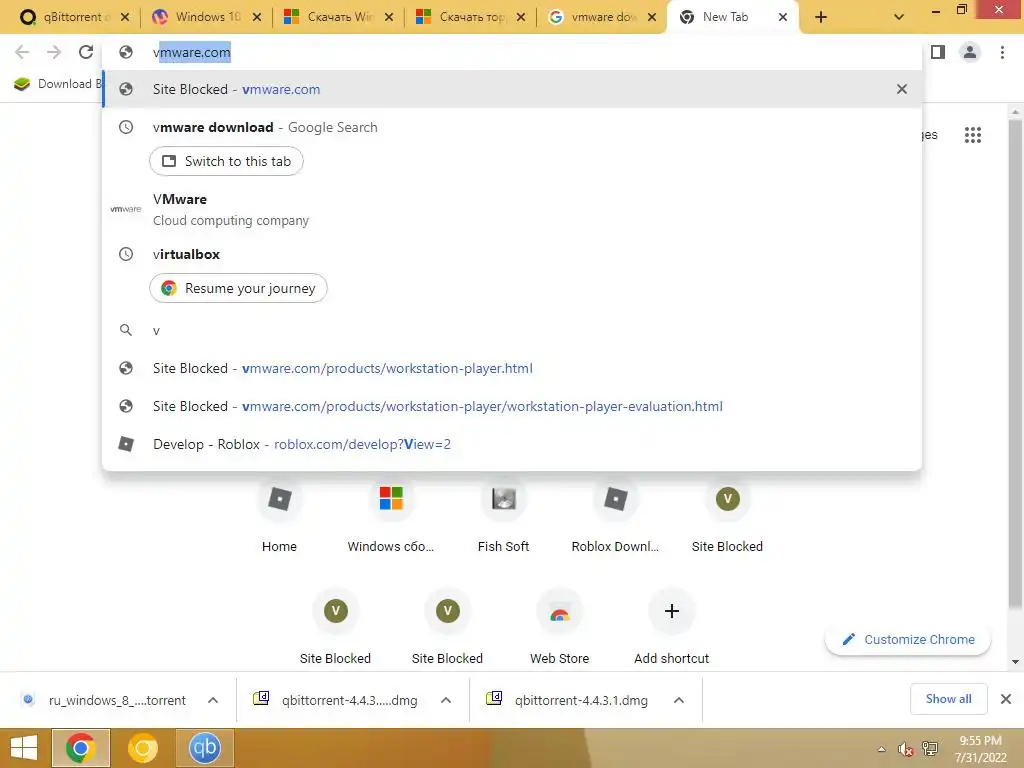Open the profile avatar menu
This screenshot has width=1024, height=768.
tap(970, 52)
